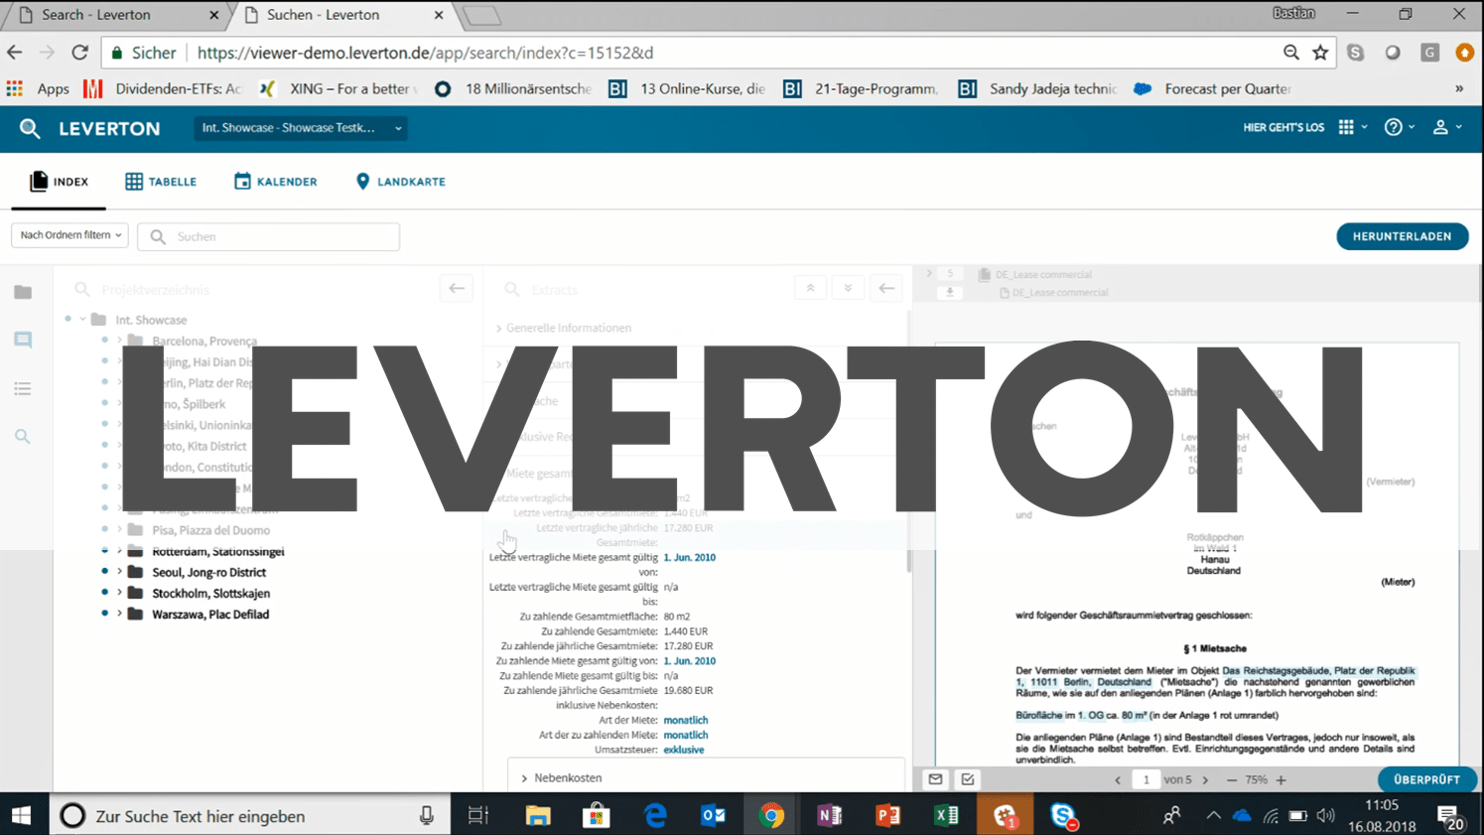
Task: Open the comments panel in the left sidebar
Action: click(23, 340)
